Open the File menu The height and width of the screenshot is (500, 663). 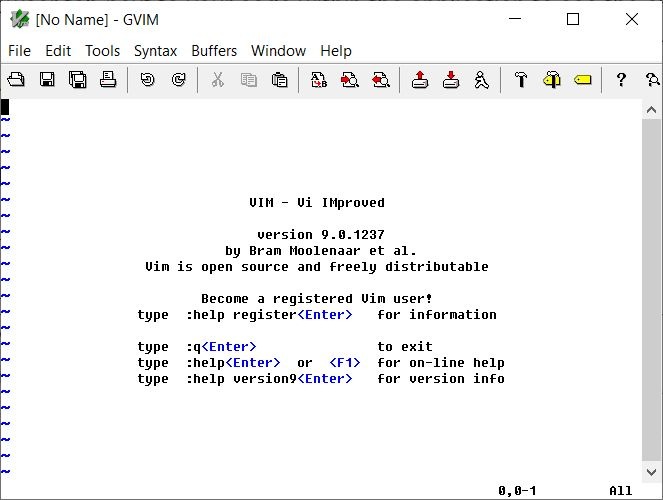[19, 51]
